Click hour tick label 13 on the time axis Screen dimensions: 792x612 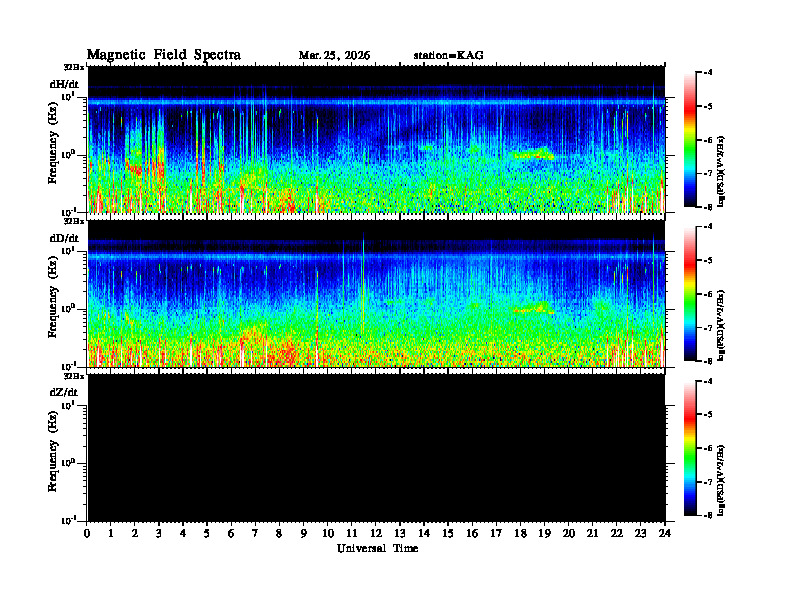pyautogui.click(x=400, y=534)
